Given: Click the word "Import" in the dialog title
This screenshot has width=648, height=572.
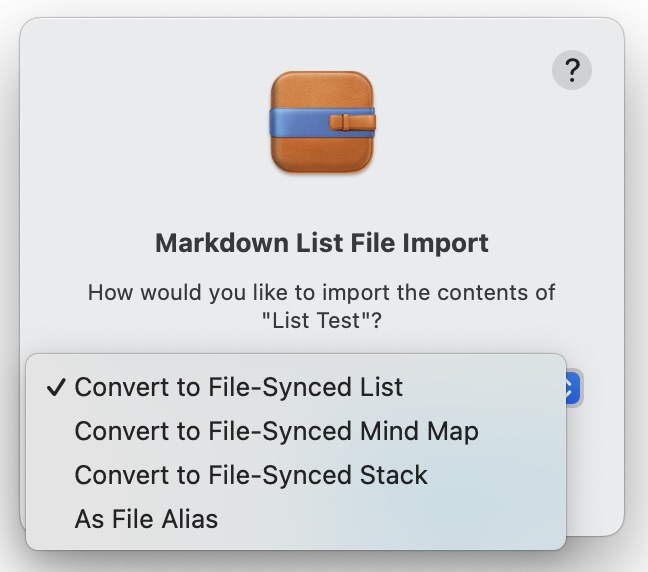Looking at the screenshot, I should tap(449, 243).
